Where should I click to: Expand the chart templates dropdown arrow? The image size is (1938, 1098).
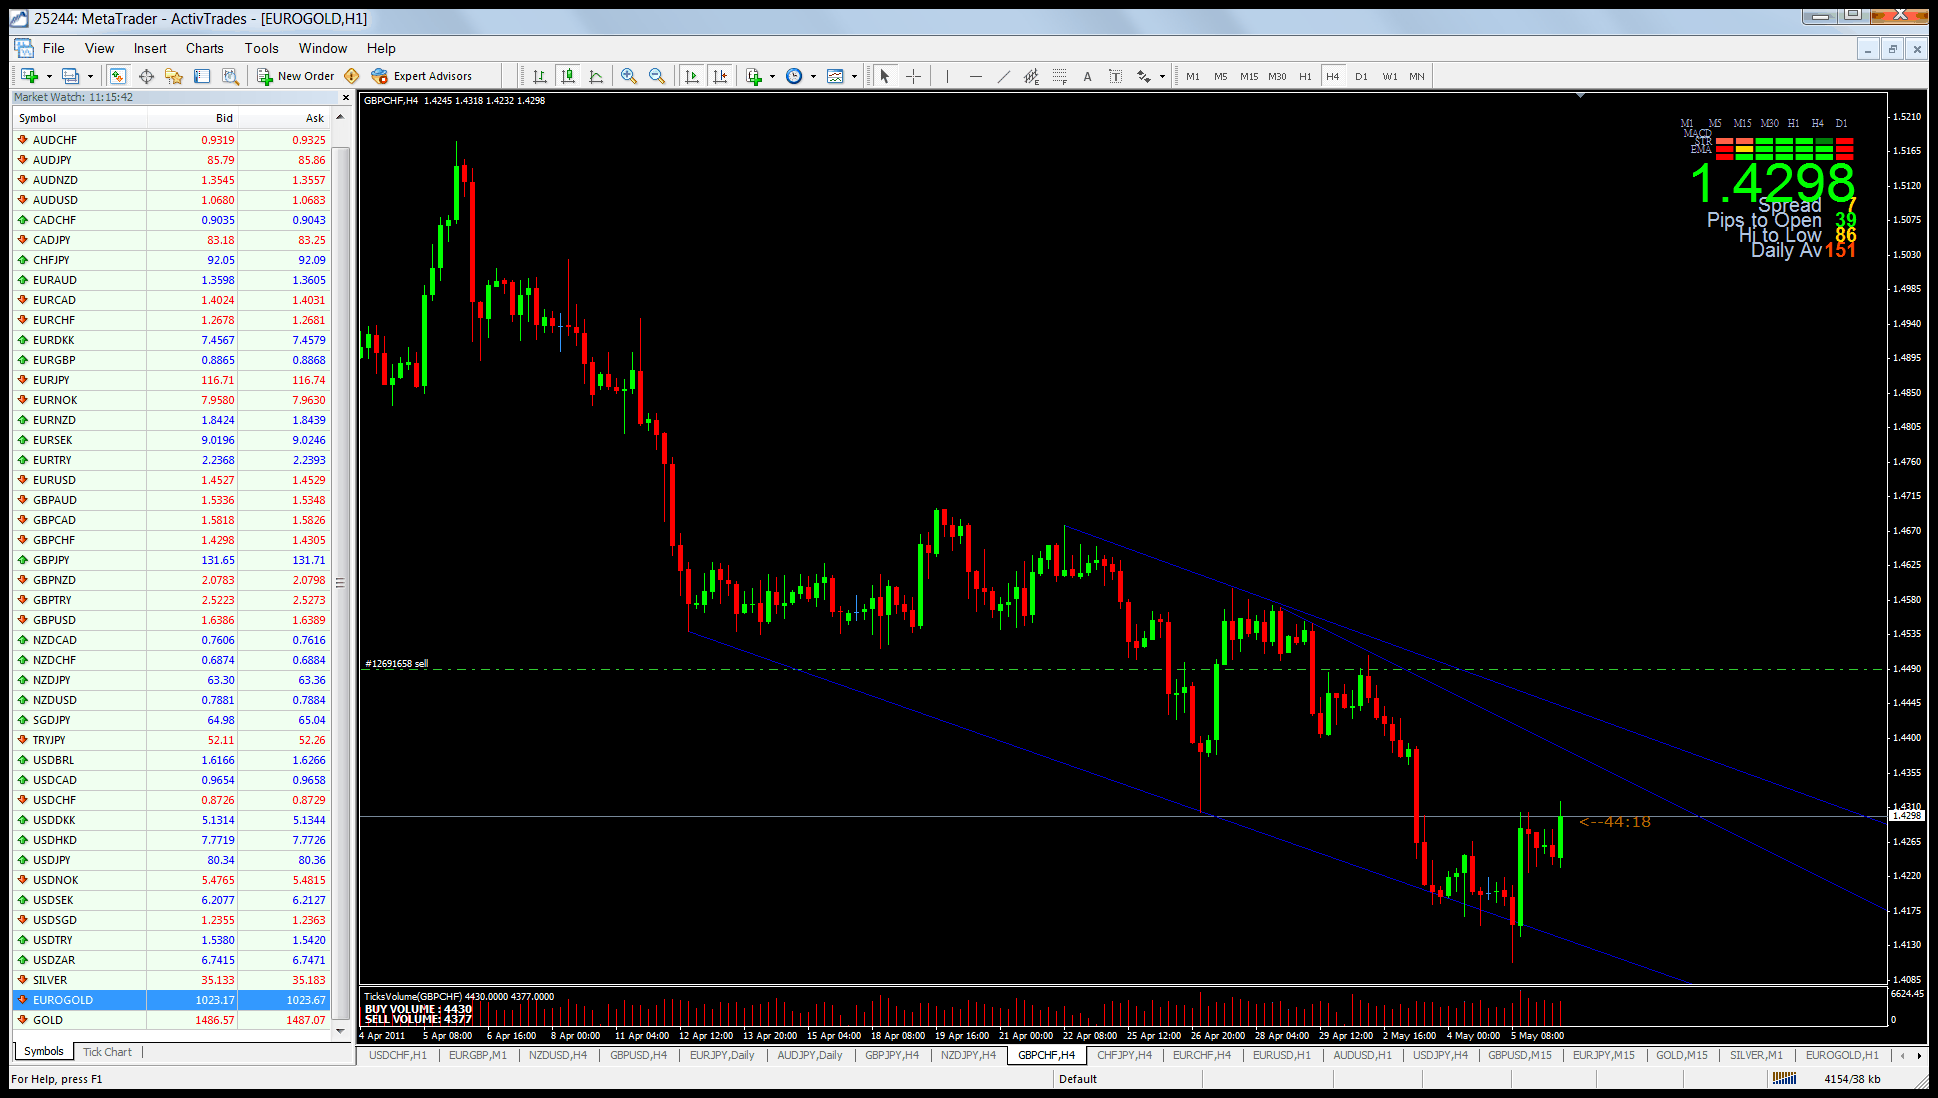[x=854, y=76]
